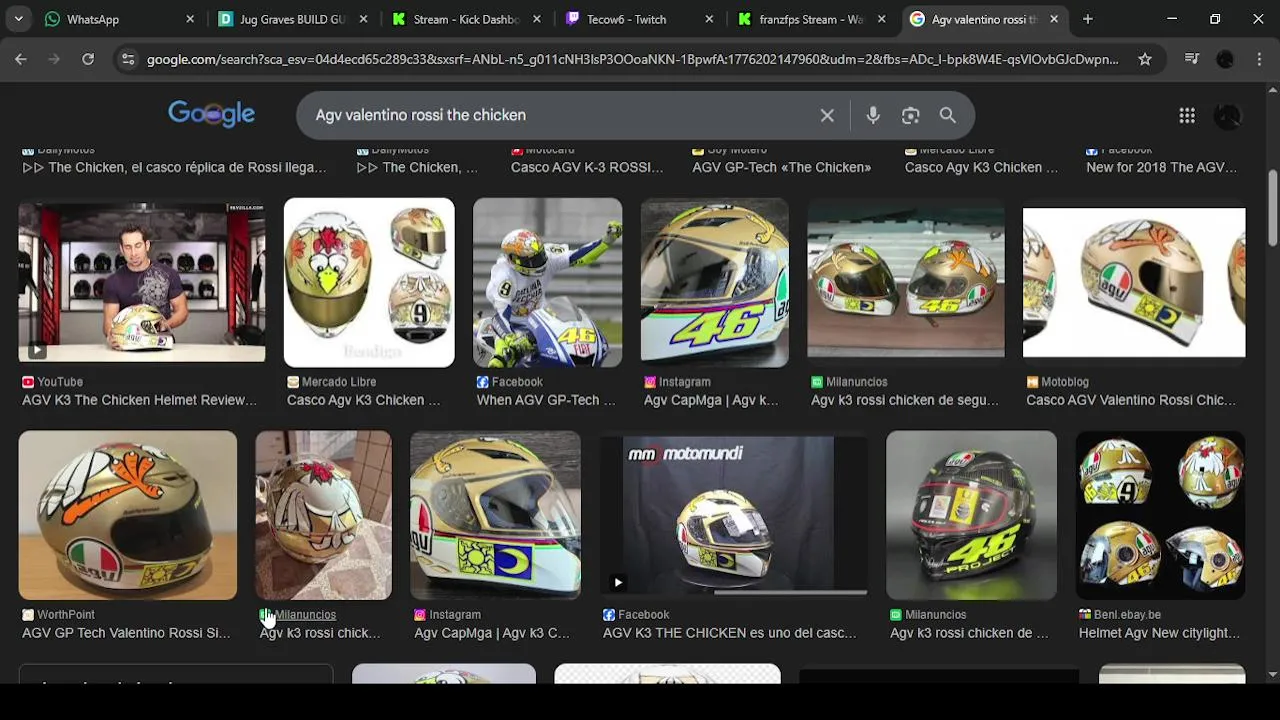Open 'AGV K3 The Chicken Helmet Review' link
The image size is (1280, 720).
click(139, 400)
